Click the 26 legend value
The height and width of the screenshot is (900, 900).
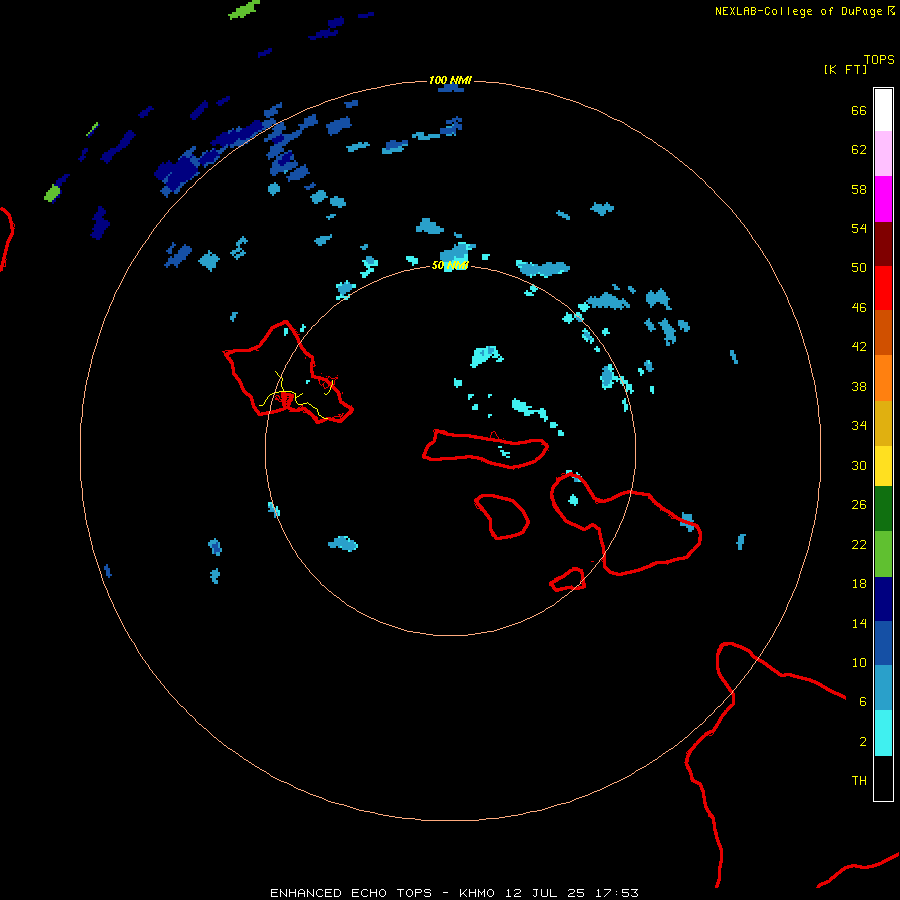(859, 505)
